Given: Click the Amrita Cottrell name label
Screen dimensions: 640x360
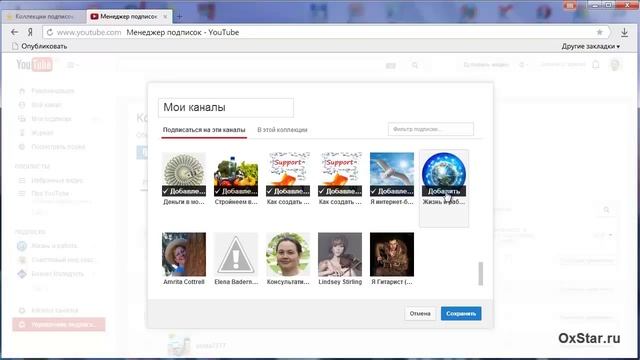Looking at the screenshot, I should (184, 282).
